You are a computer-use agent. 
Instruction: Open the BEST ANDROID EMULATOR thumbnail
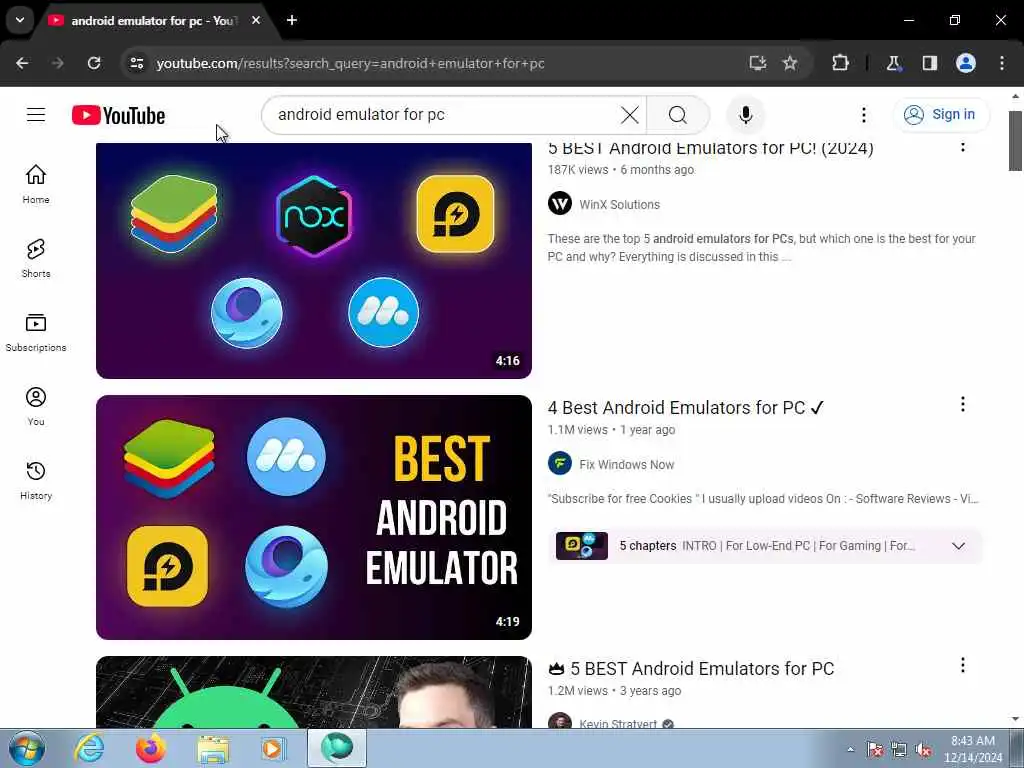(313, 517)
